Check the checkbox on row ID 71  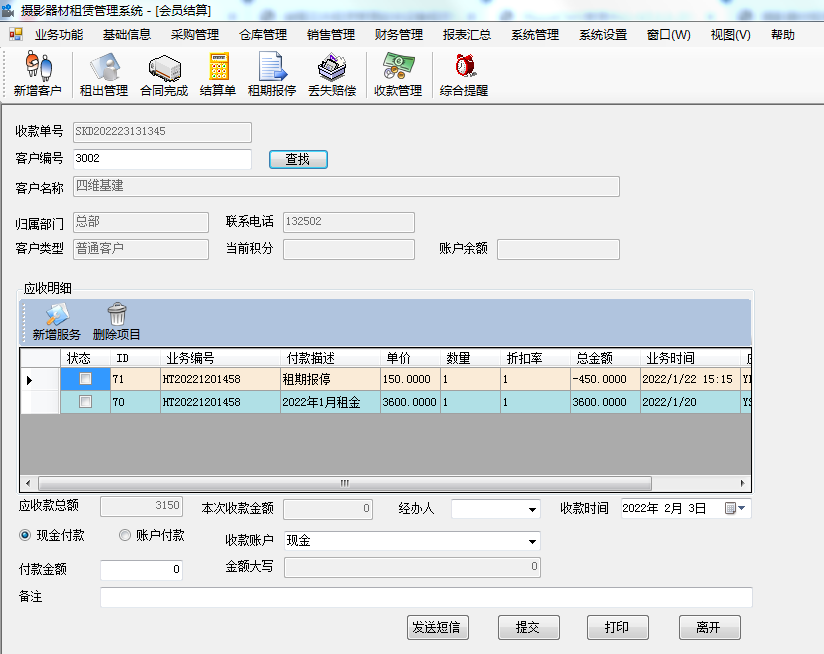[x=85, y=379]
